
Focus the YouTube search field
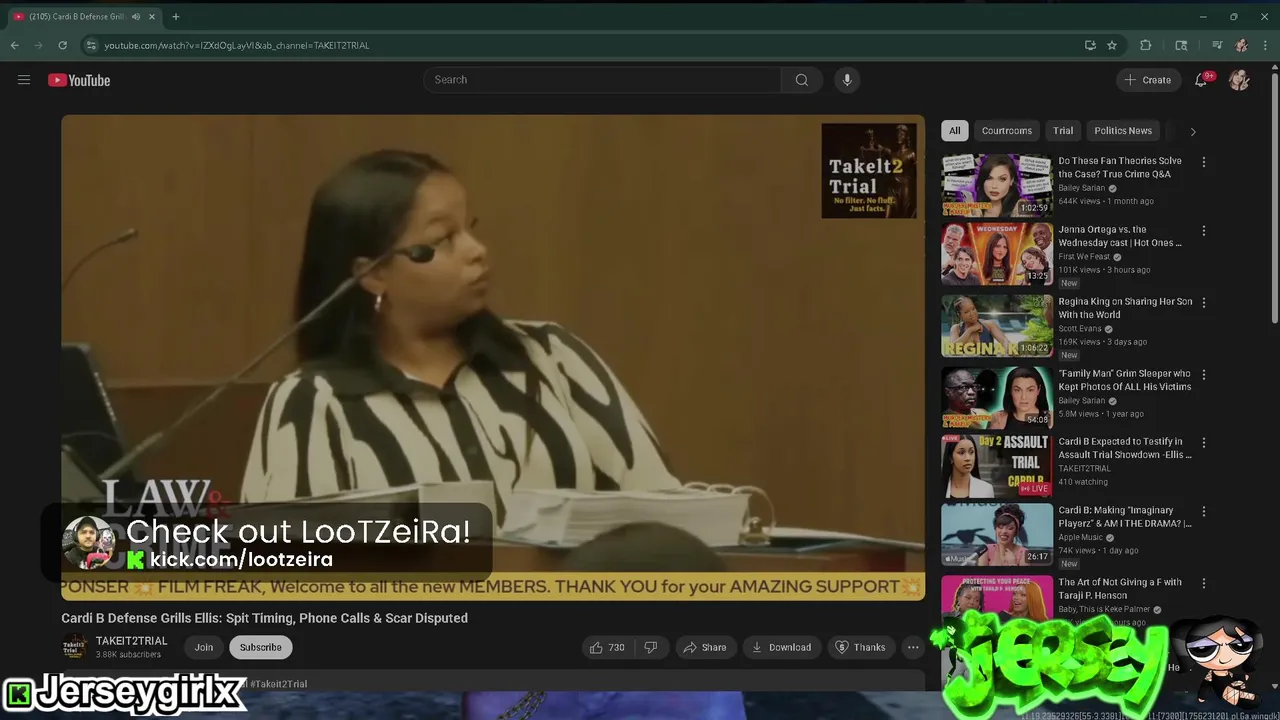[x=602, y=80]
